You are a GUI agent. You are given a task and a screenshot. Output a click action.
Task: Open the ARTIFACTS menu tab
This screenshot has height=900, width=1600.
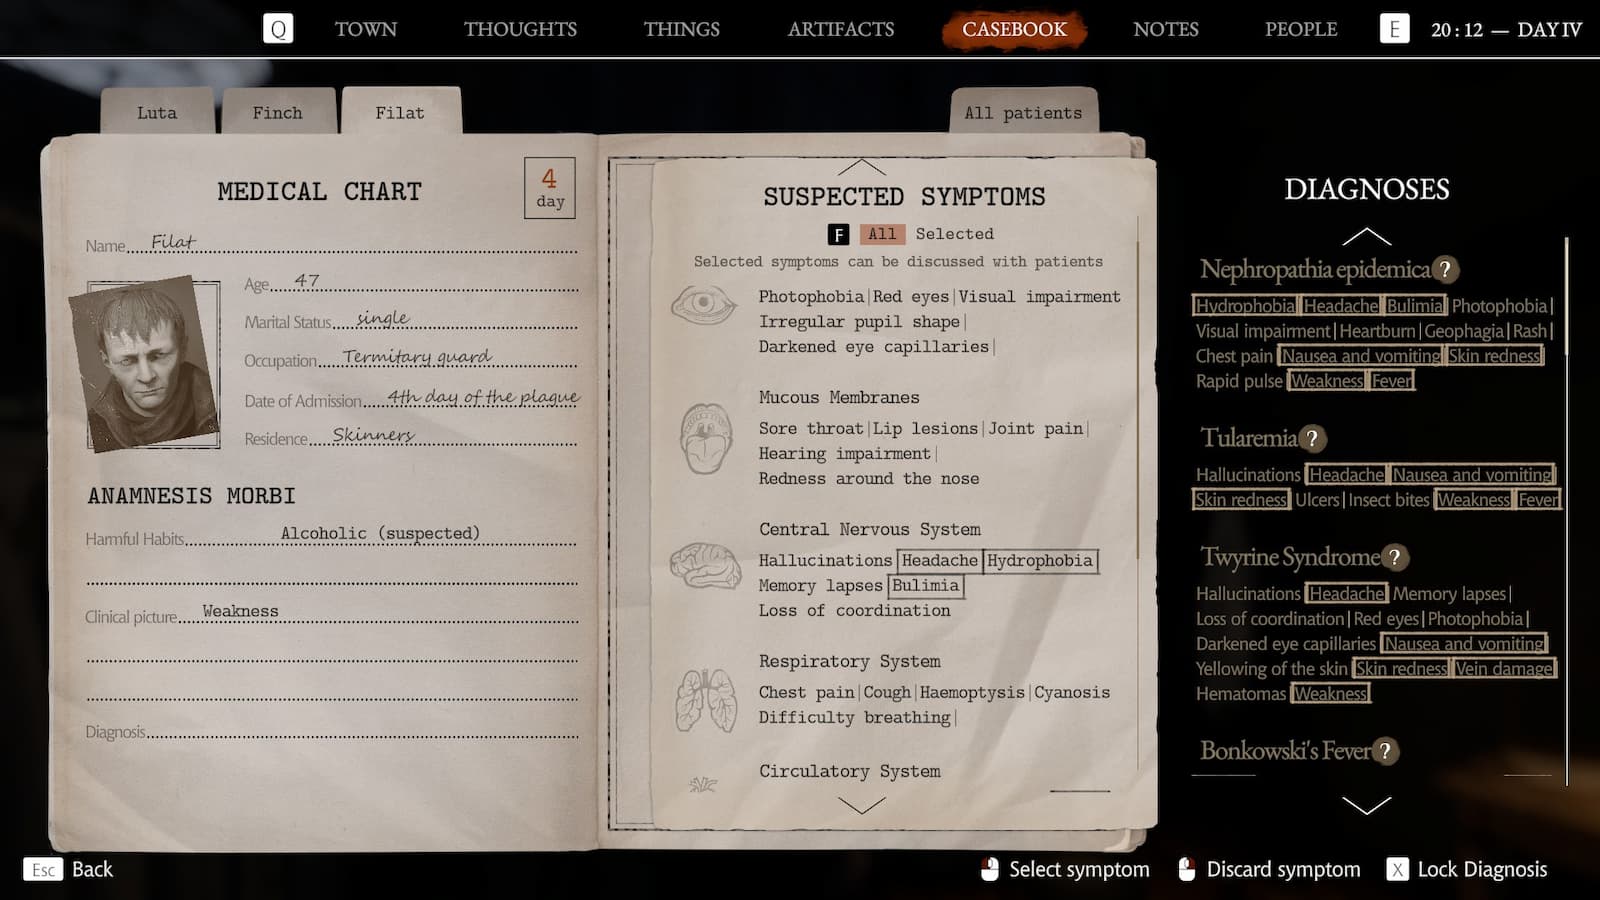click(x=841, y=29)
